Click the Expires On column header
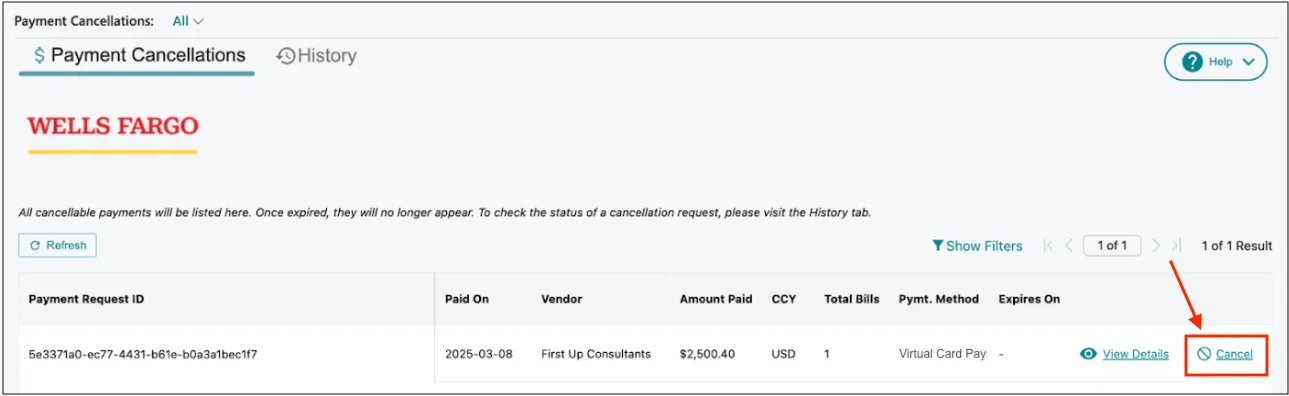This screenshot has height=396, width=1289. 1029,299
